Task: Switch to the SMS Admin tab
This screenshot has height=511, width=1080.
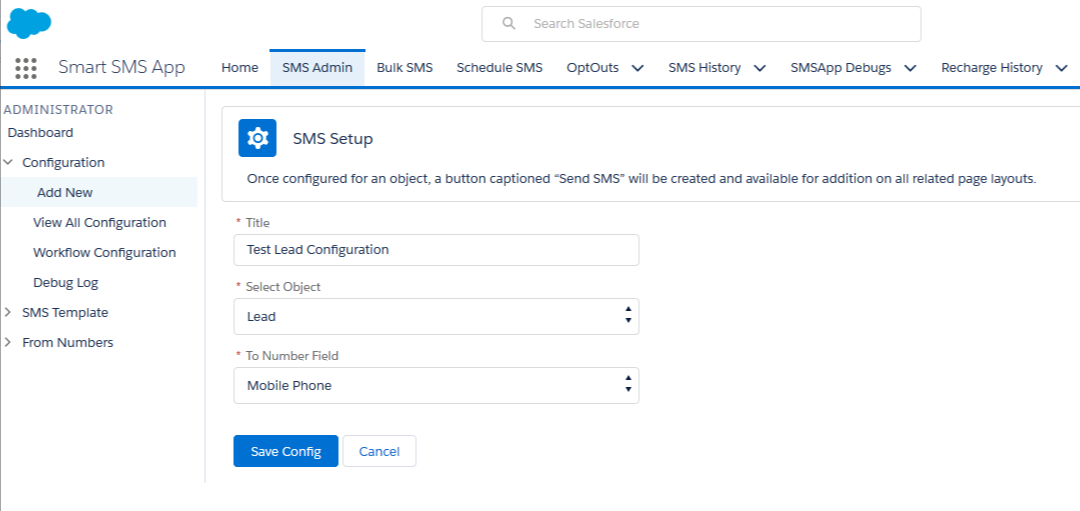Action: 318,67
